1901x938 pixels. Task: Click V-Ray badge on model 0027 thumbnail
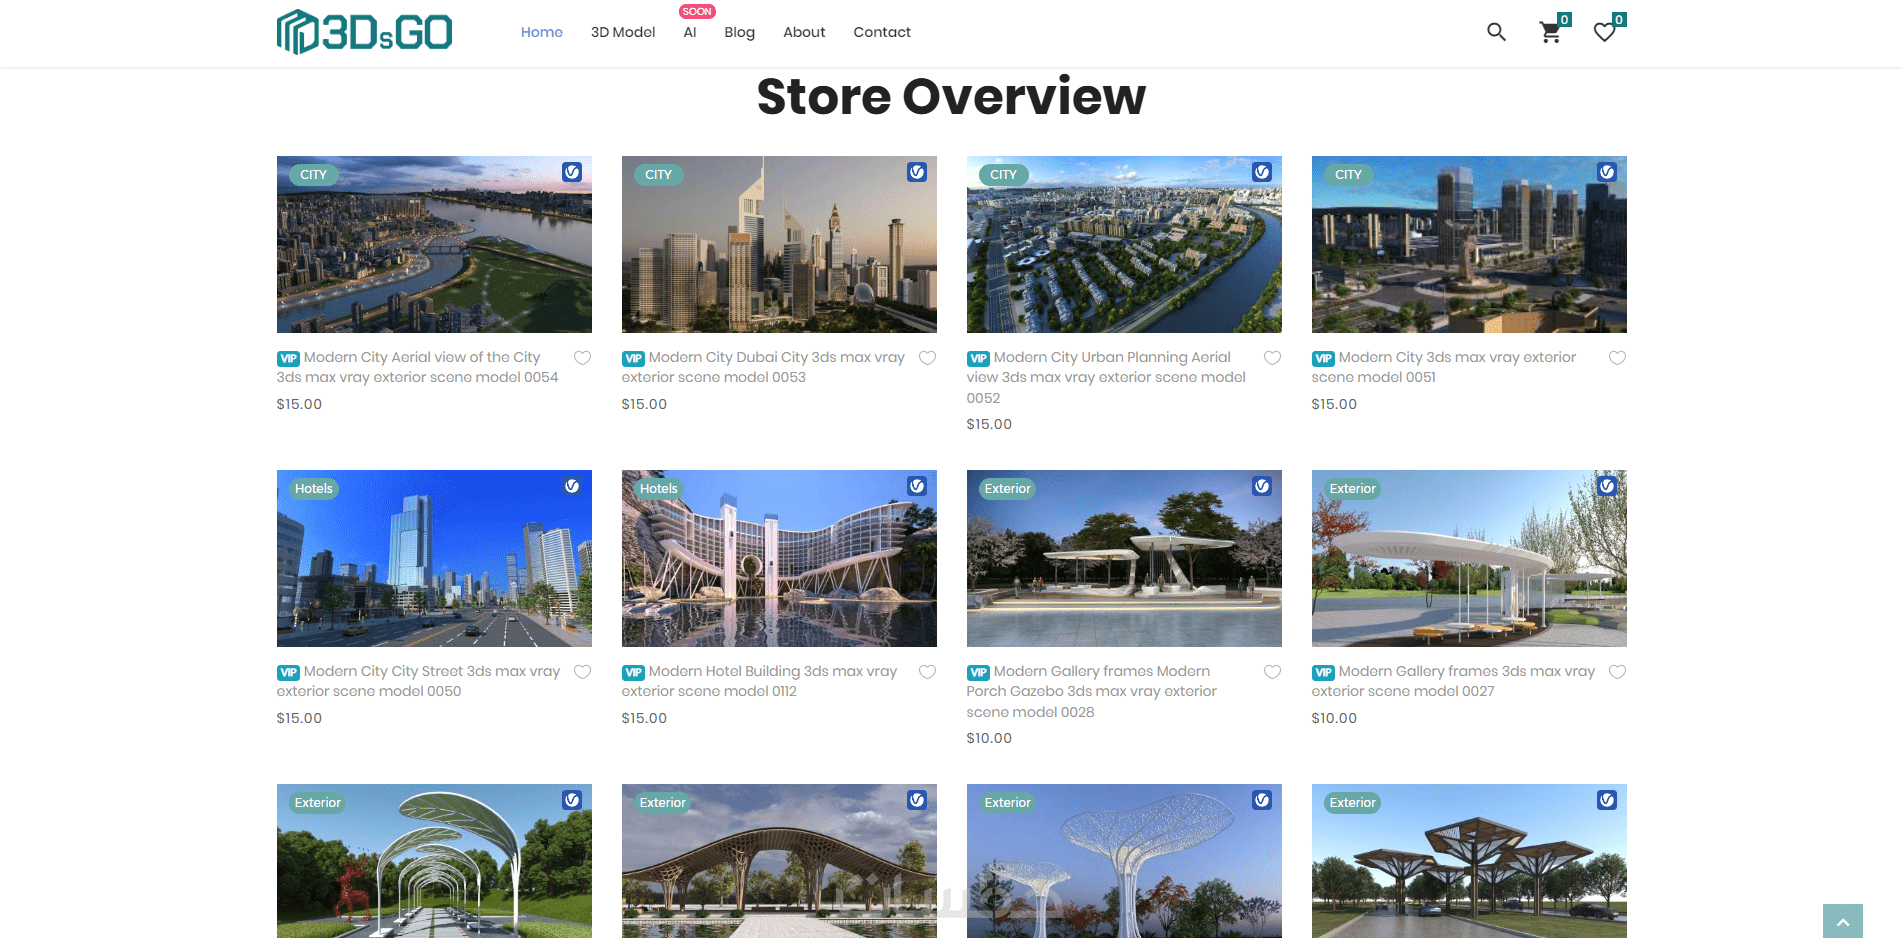pos(1607,486)
